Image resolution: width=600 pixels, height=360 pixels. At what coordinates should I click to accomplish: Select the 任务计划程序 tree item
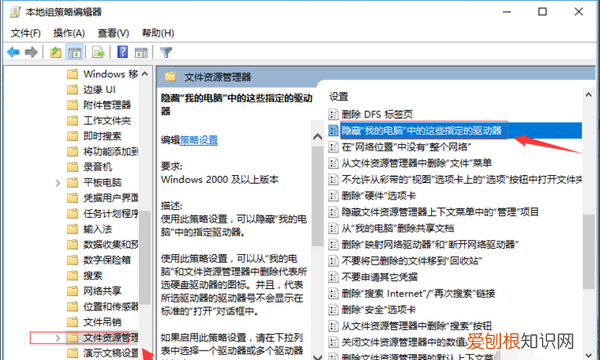pyautogui.click(x=111, y=213)
